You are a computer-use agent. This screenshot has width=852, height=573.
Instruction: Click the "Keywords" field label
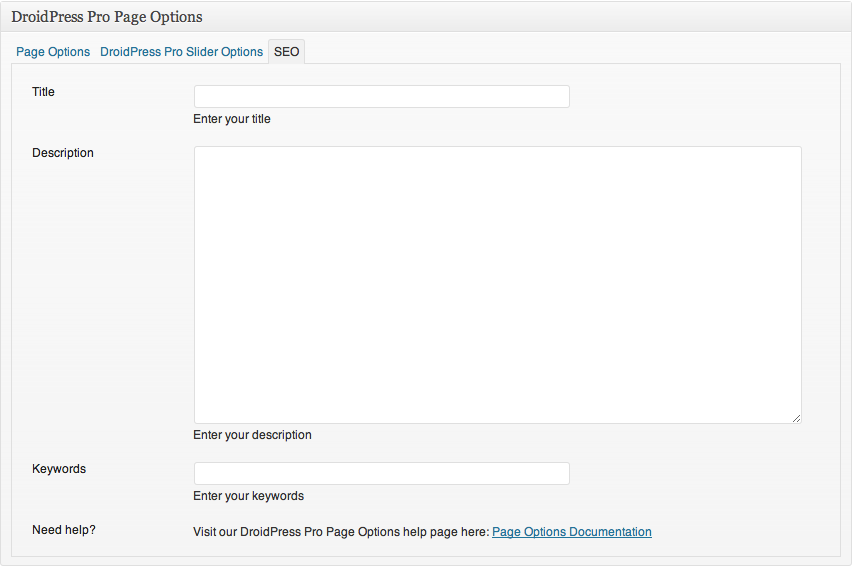(59, 469)
